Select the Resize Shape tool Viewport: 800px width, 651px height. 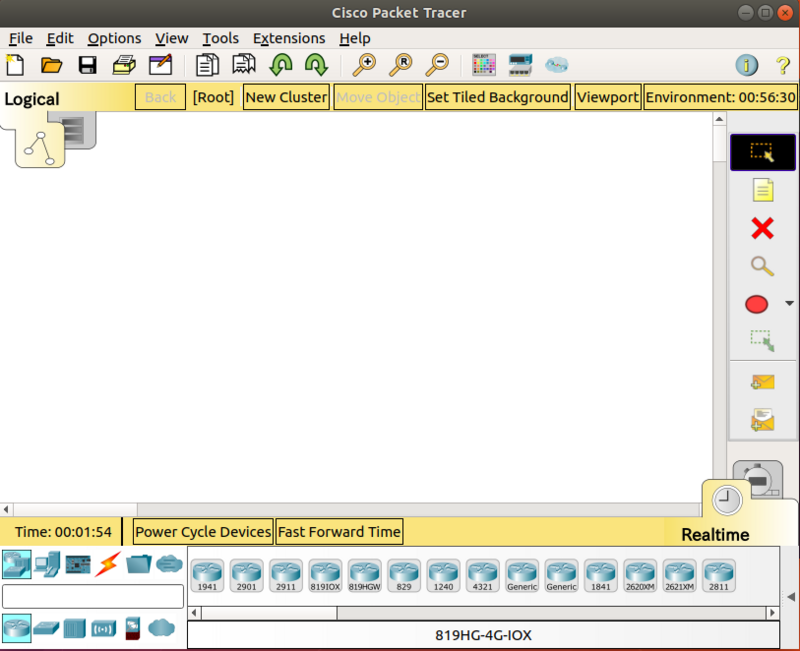point(762,341)
